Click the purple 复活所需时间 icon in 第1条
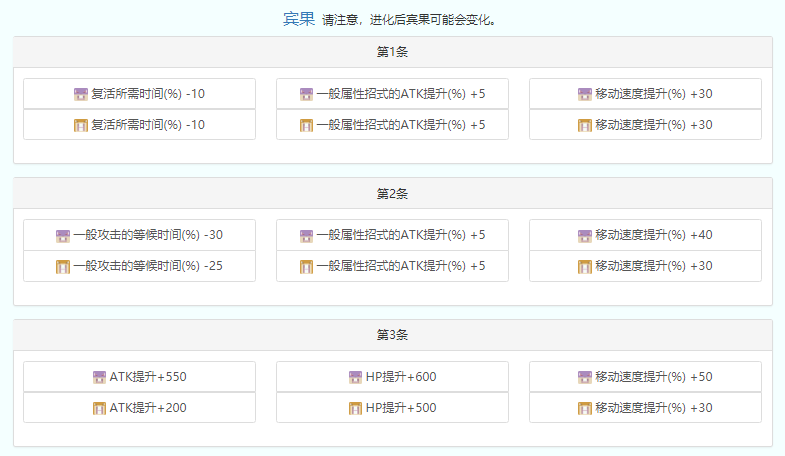Screen dimensions: 785x456 (x=81, y=95)
